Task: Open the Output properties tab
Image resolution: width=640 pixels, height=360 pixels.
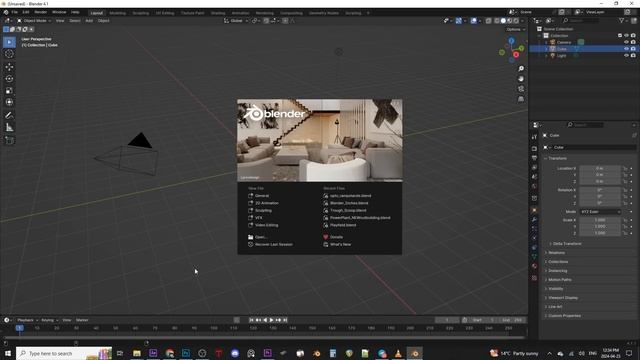Action: pos(534,158)
